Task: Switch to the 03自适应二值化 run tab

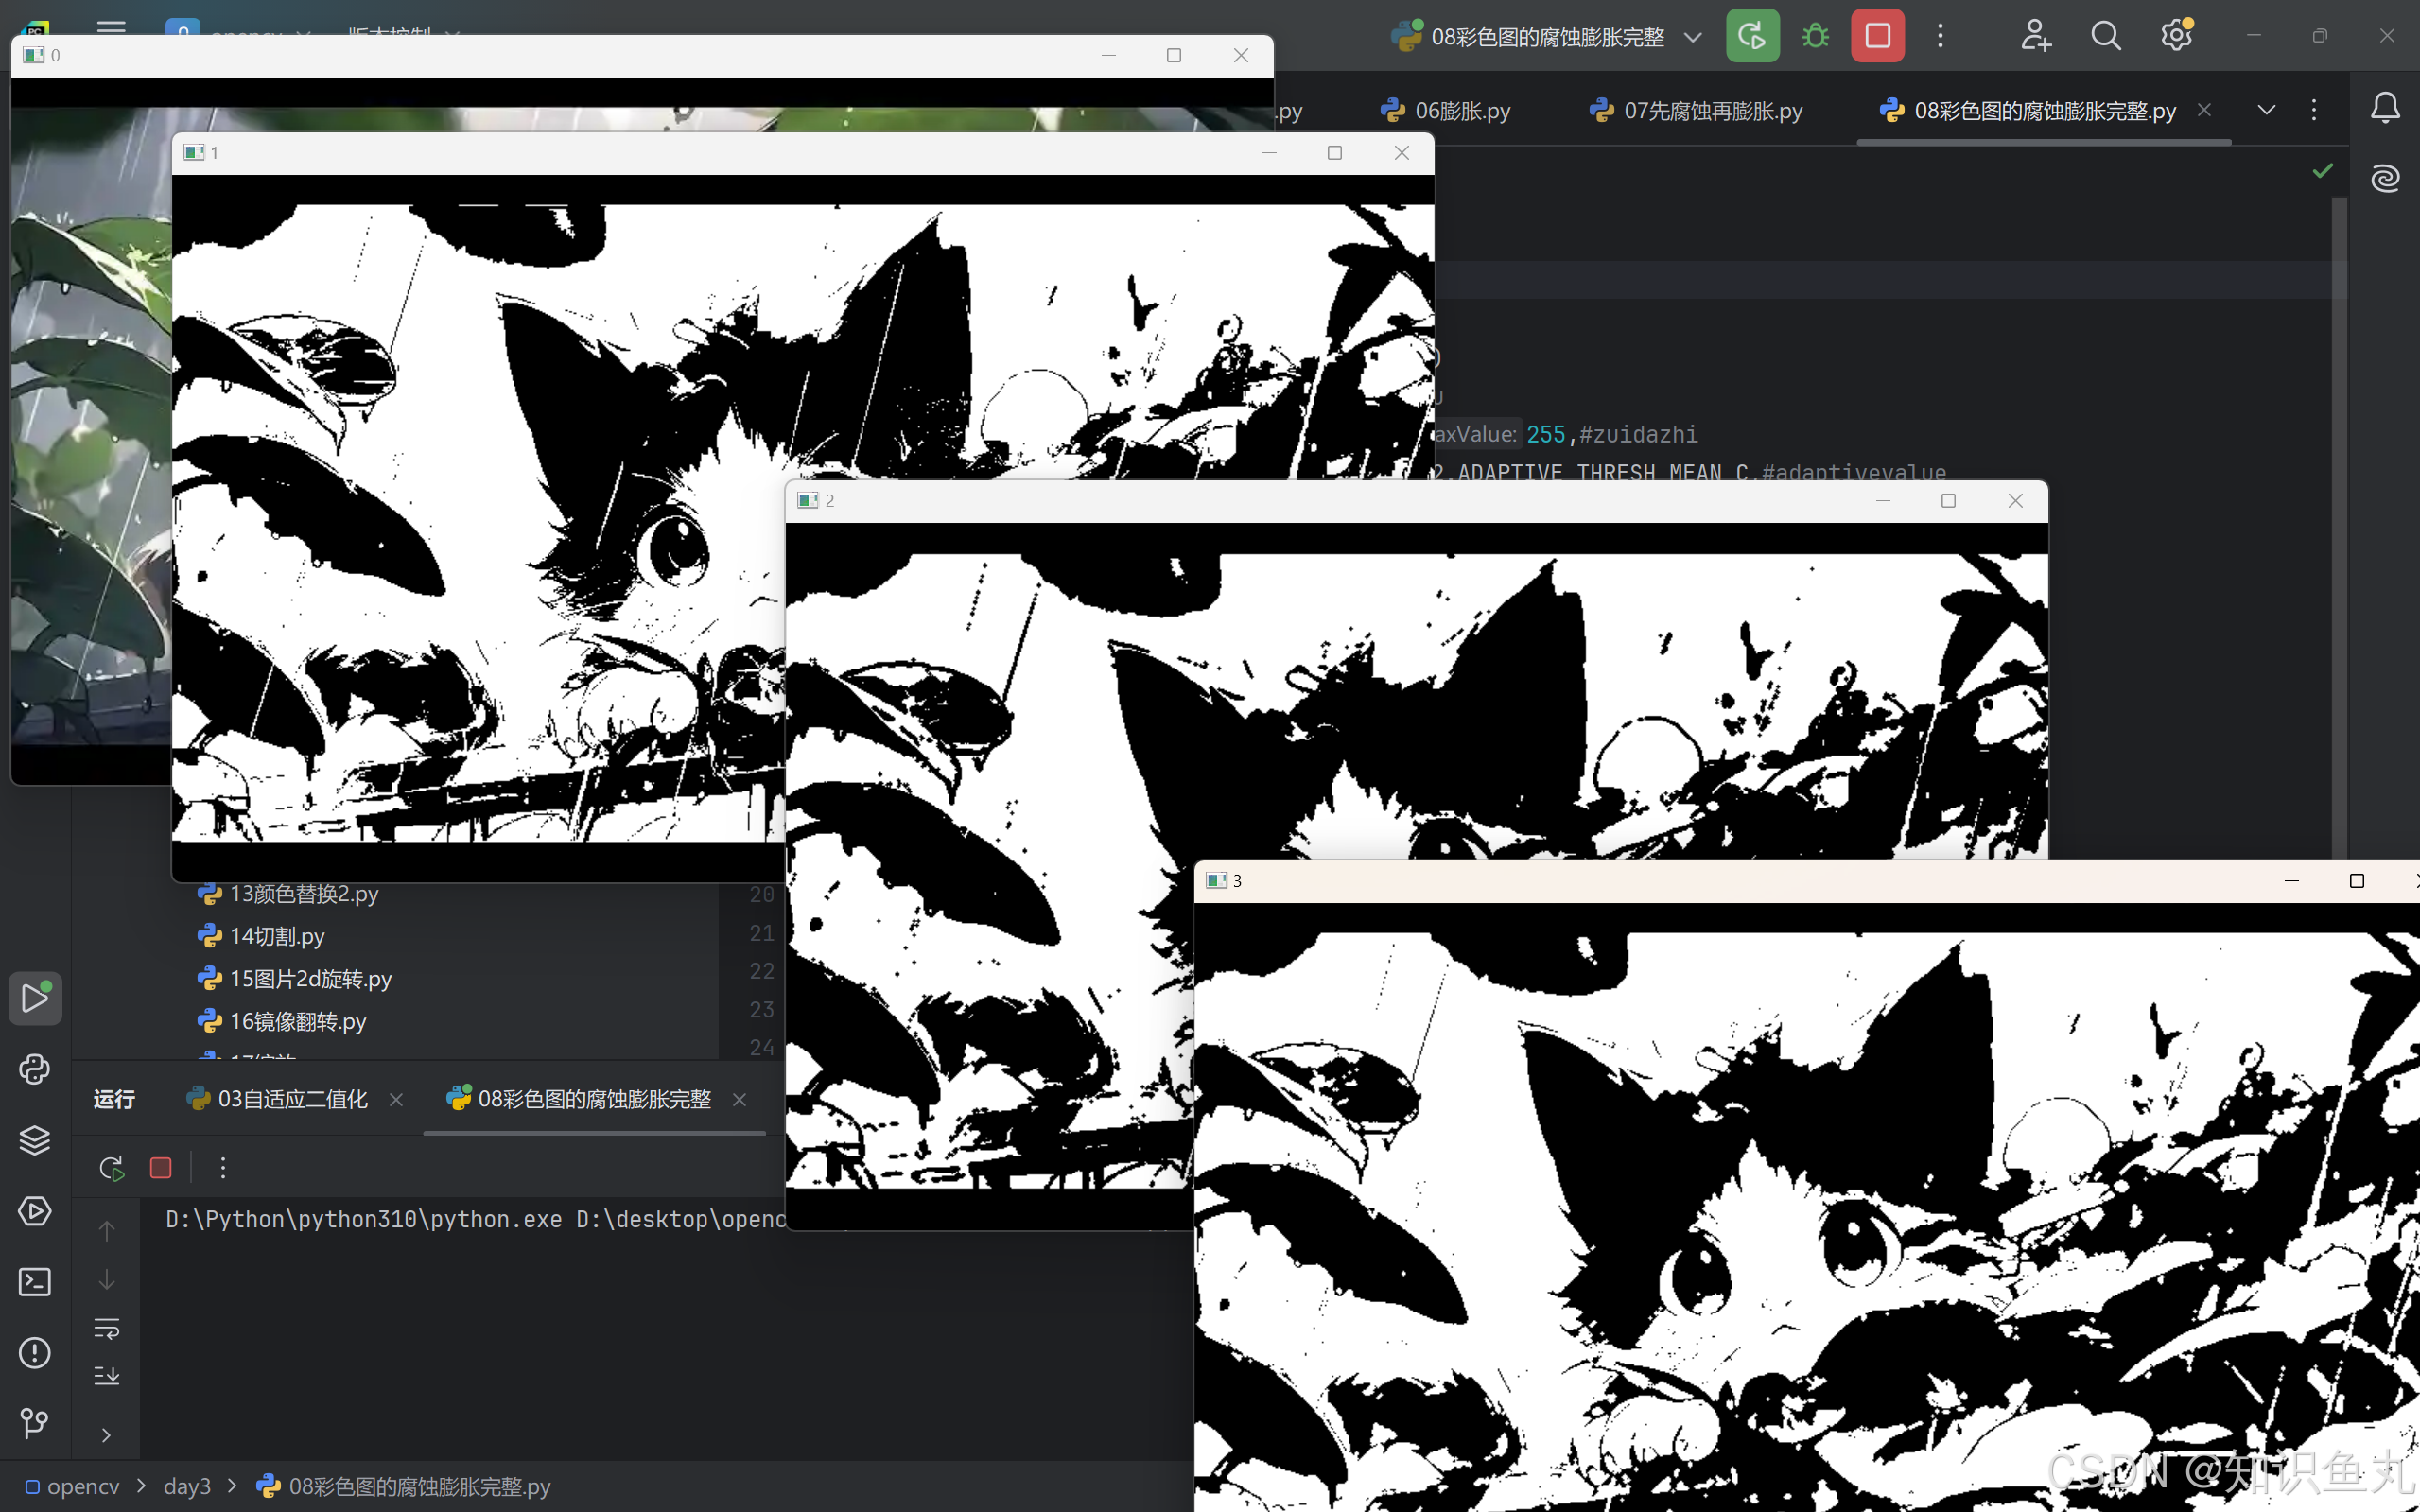Action: coord(292,1099)
